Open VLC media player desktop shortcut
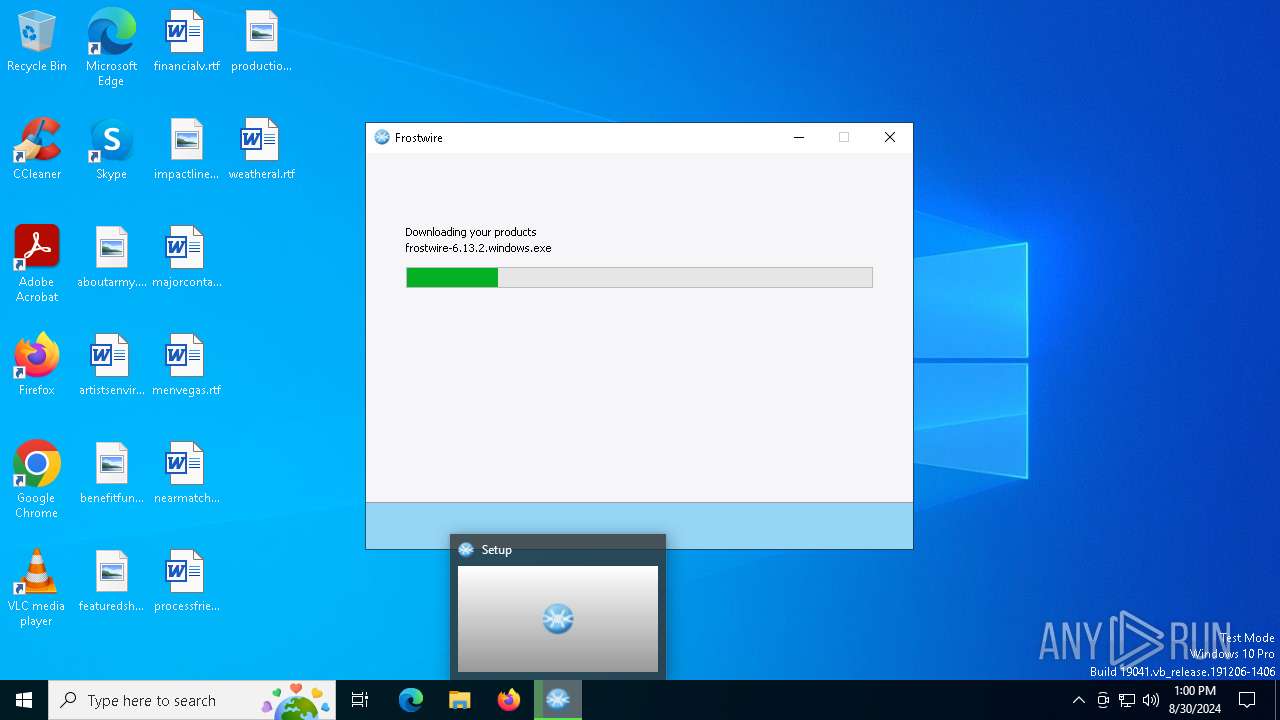This screenshot has height=720, width=1280. click(37, 588)
